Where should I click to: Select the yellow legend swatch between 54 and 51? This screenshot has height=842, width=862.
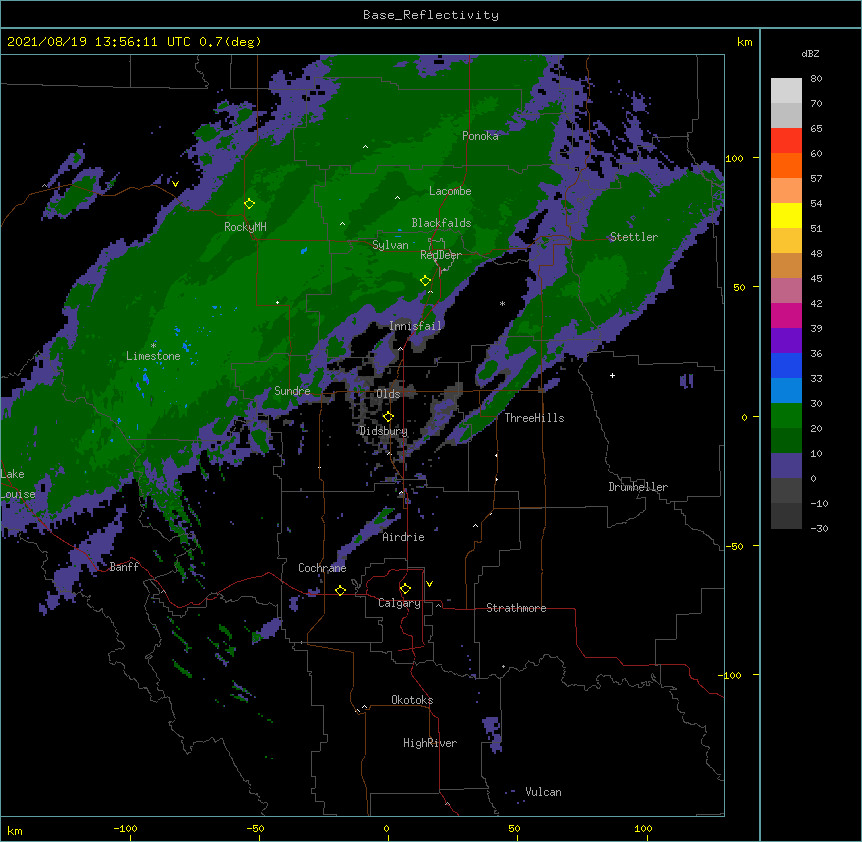click(x=786, y=215)
